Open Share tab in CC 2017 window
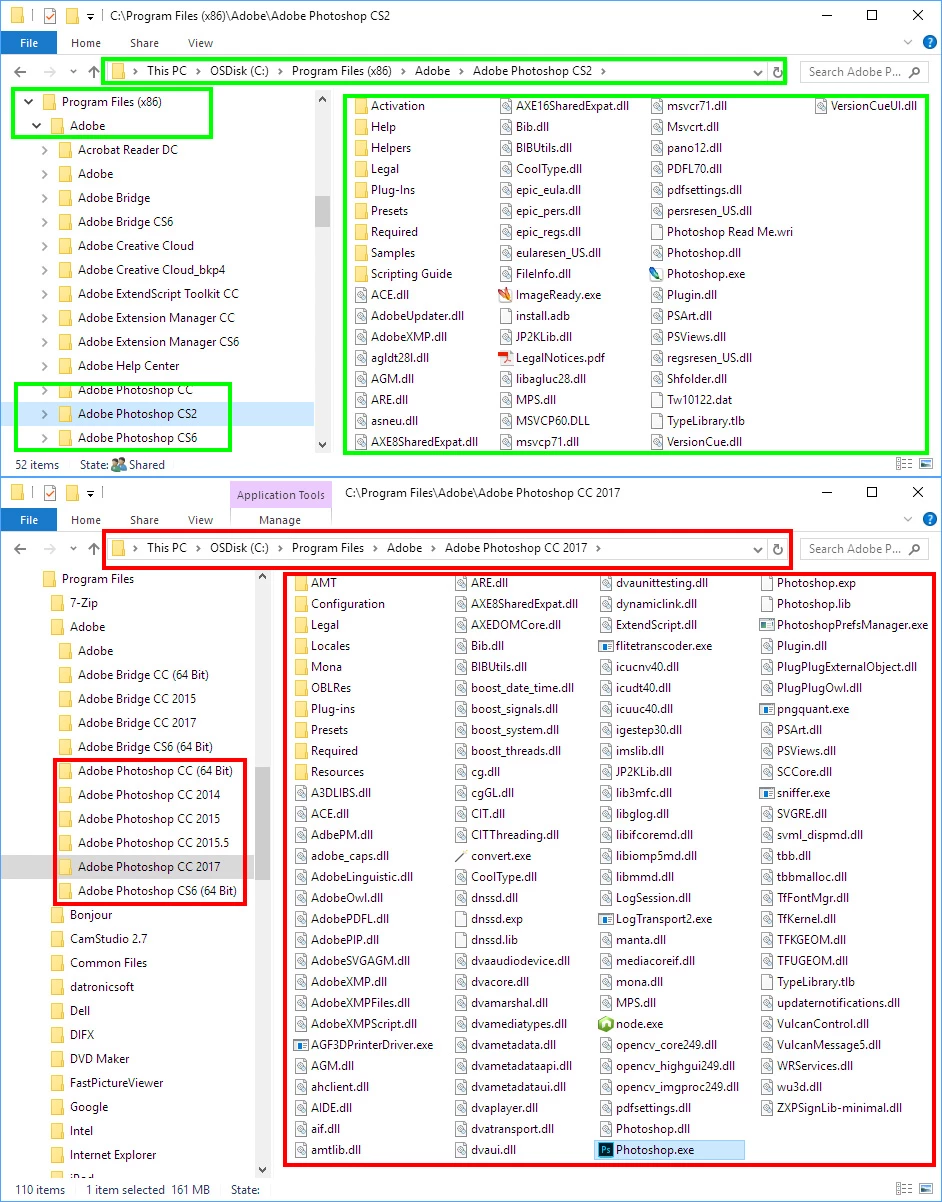This screenshot has width=942, height=1202. click(x=144, y=520)
